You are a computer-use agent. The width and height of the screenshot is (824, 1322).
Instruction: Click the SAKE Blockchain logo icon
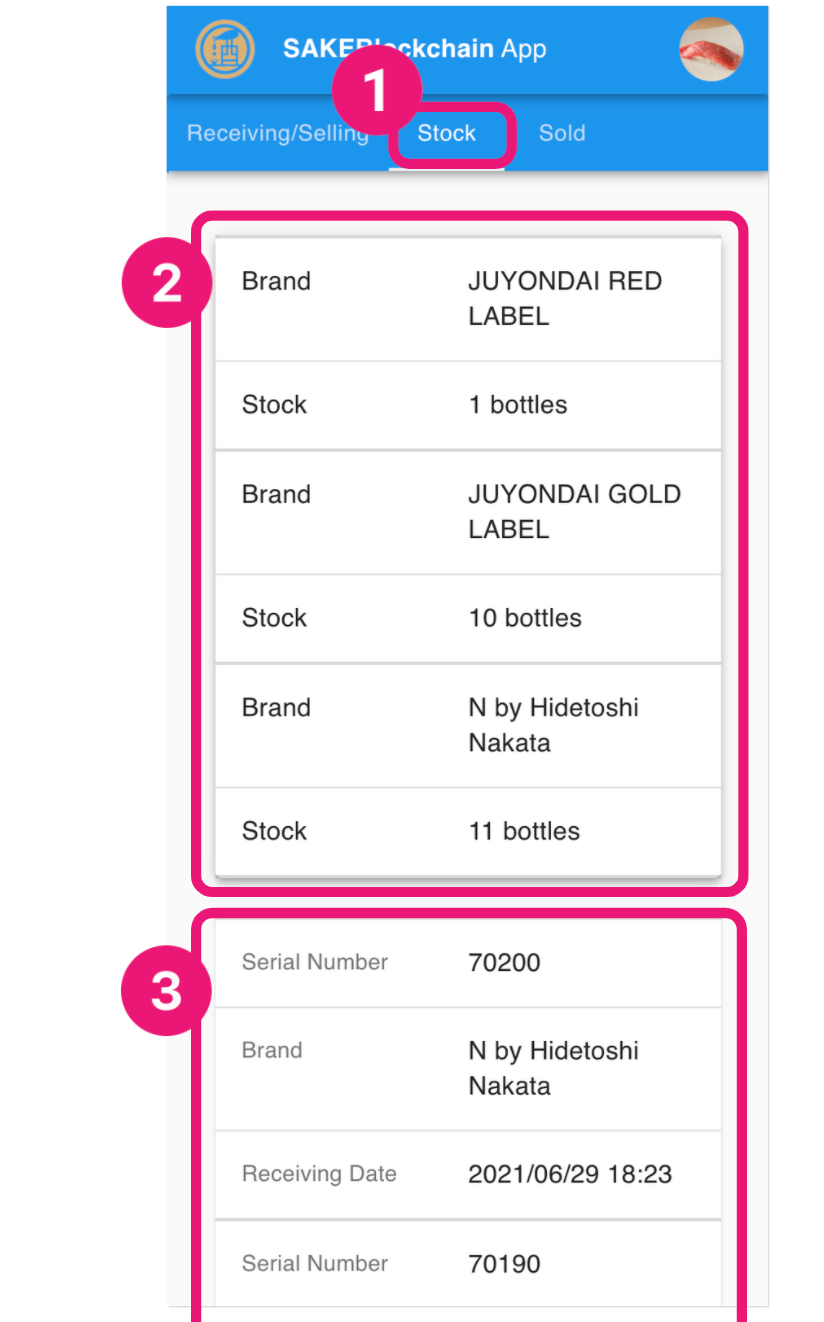225,49
